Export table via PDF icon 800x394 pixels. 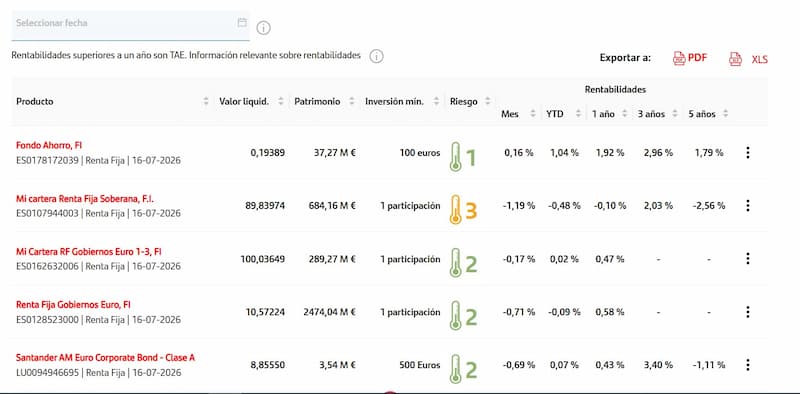pos(679,58)
